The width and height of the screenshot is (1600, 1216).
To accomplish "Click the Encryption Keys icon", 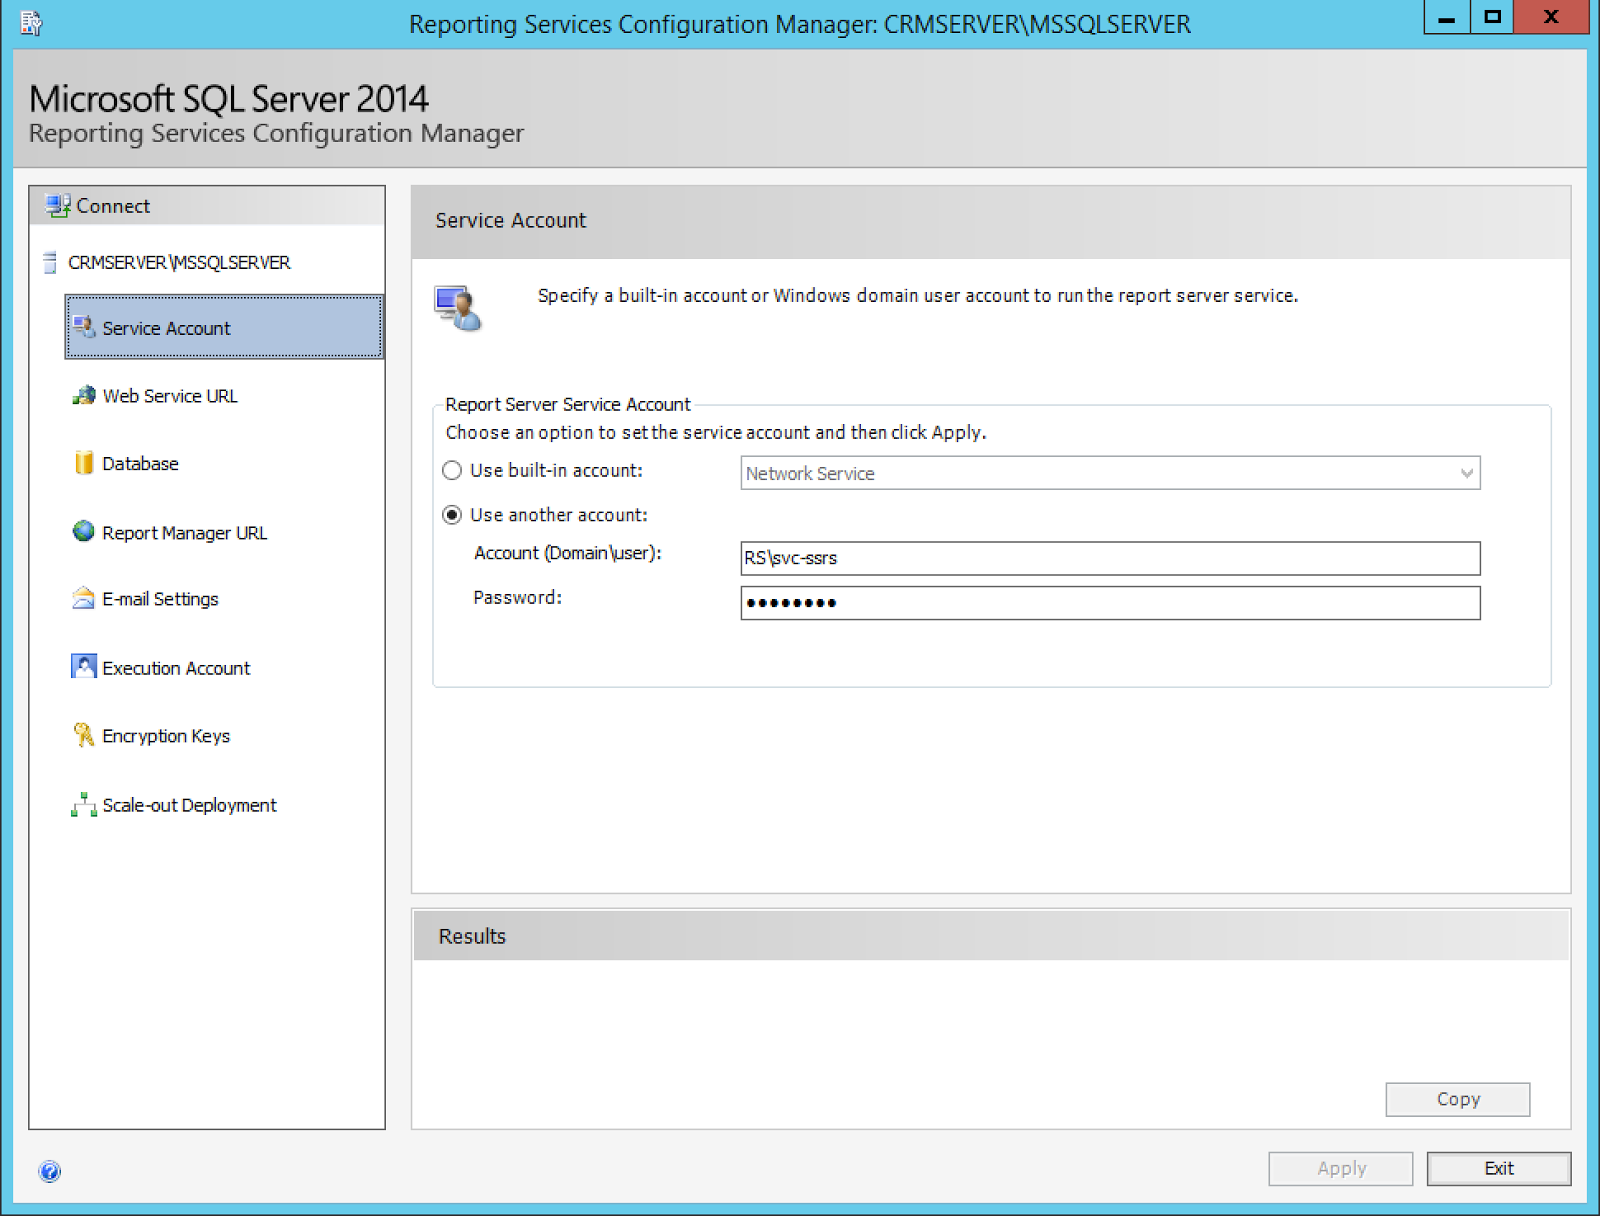I will 84,735.
